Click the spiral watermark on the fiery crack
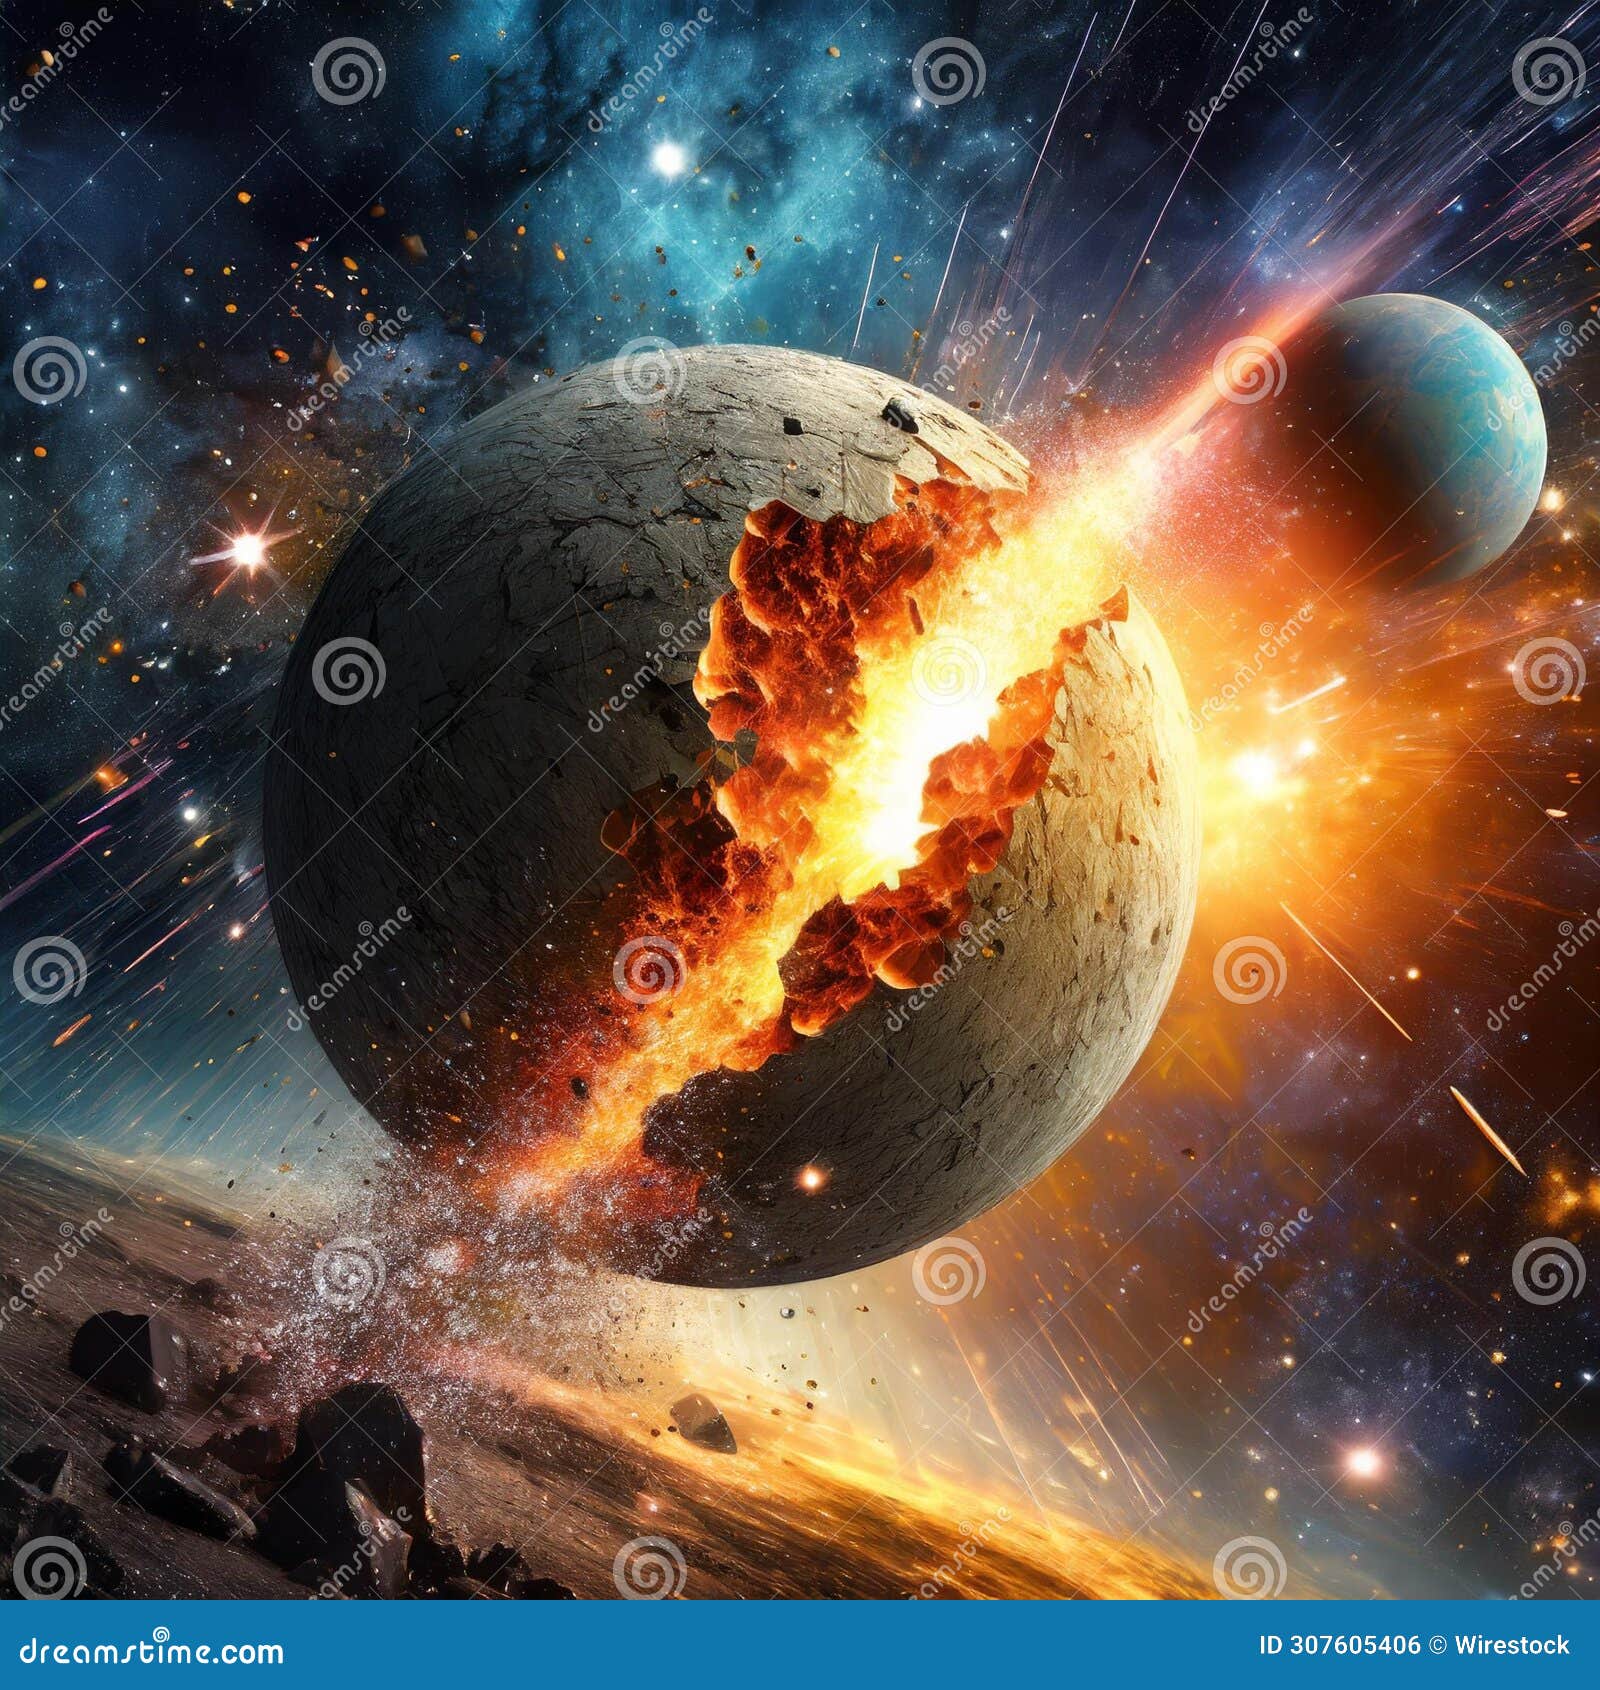This screenshot has height=1690, width=1600. (945, 675)
